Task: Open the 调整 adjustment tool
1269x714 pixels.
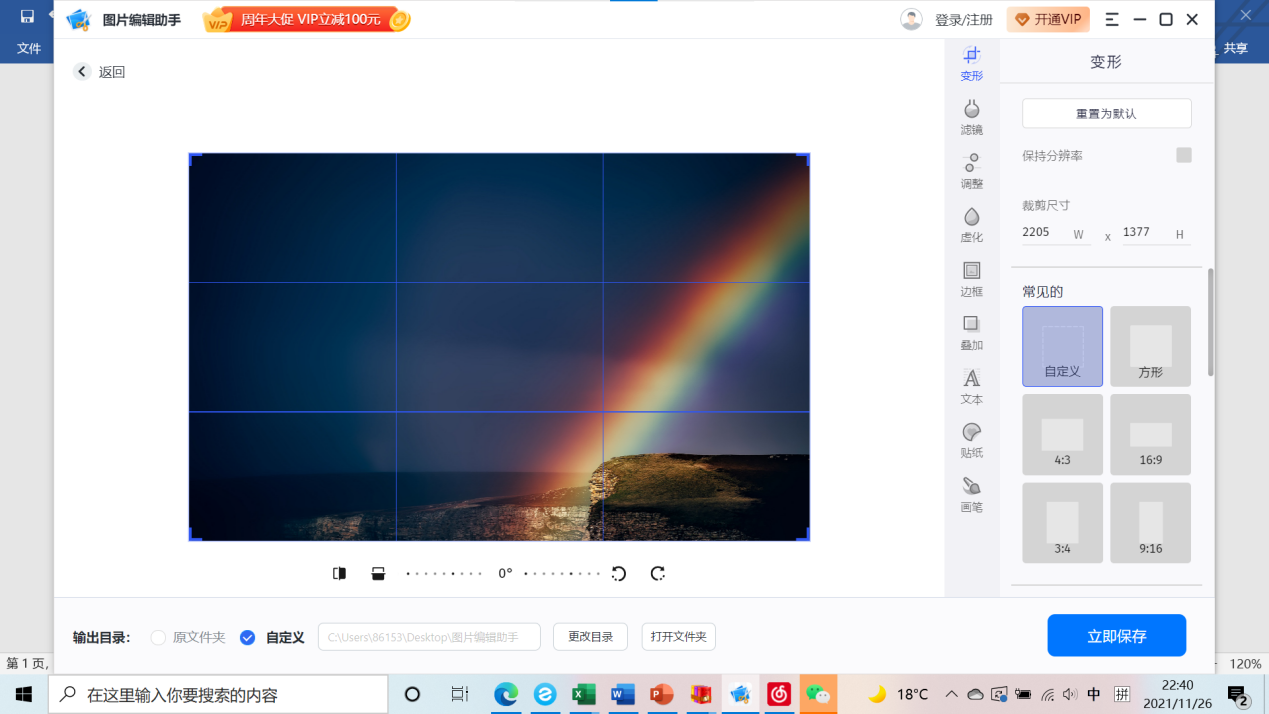Action: [971, 171]
